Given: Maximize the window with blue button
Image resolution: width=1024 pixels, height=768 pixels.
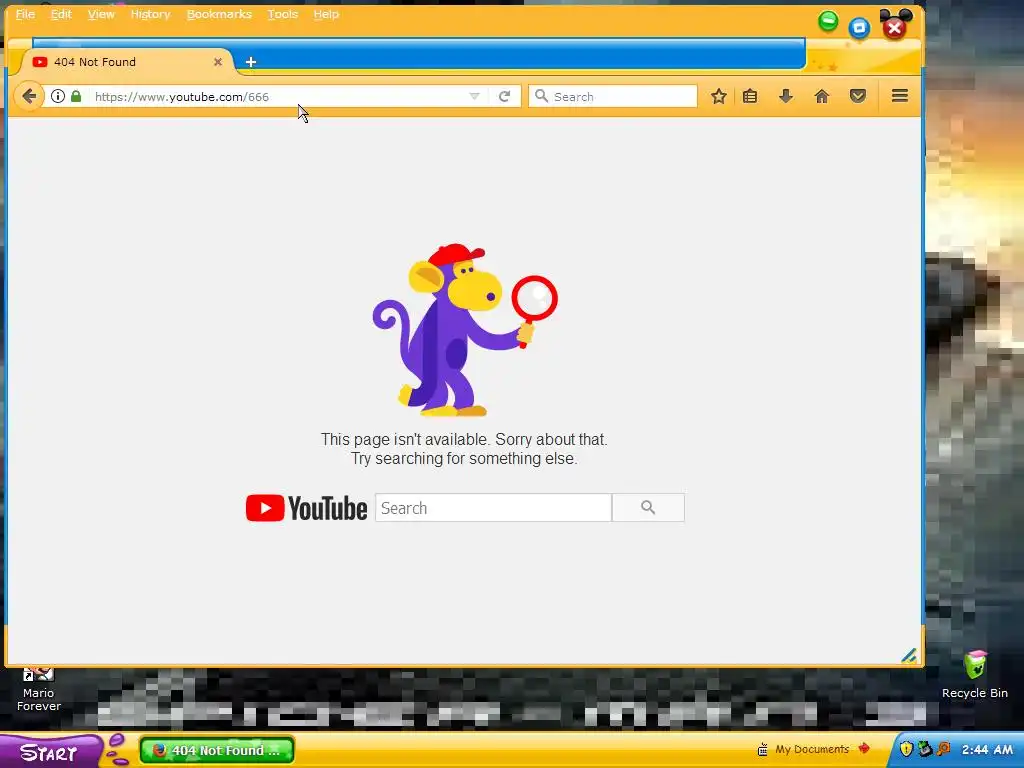Looking at the screenshot, I should click(x=859, y=27).
